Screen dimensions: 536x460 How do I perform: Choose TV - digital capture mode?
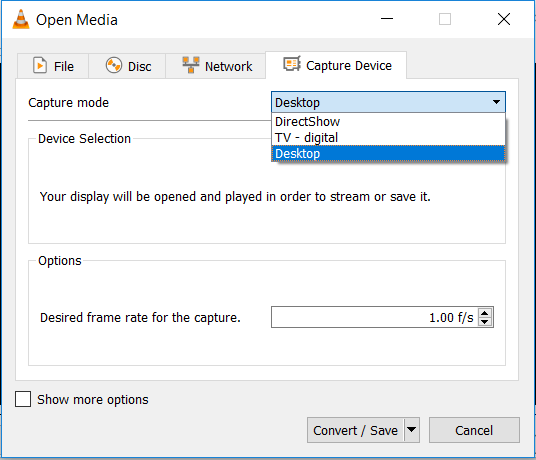pos(388,137)
